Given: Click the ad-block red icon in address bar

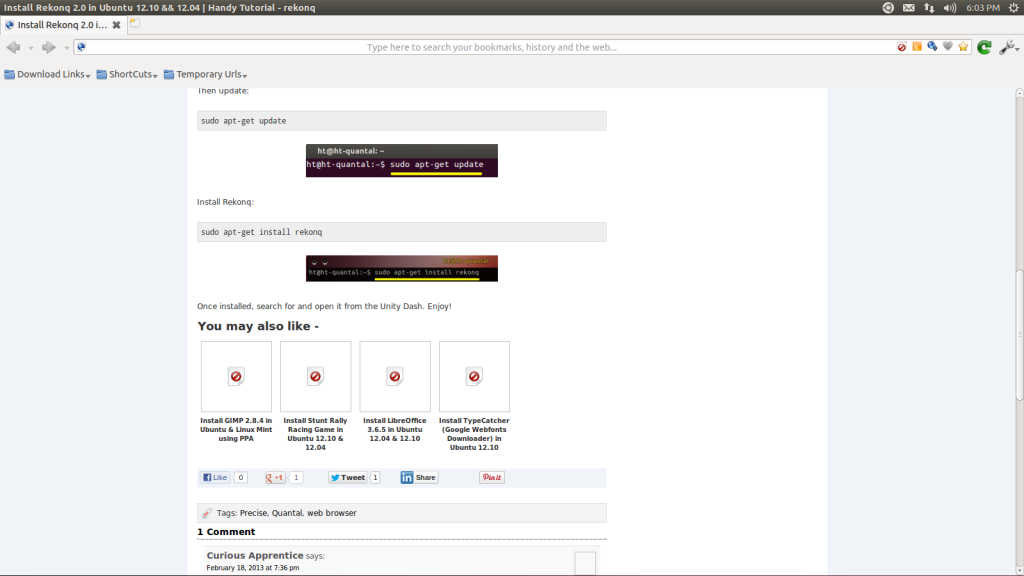Looking at the screenshot, I should [x=902, y=47].
